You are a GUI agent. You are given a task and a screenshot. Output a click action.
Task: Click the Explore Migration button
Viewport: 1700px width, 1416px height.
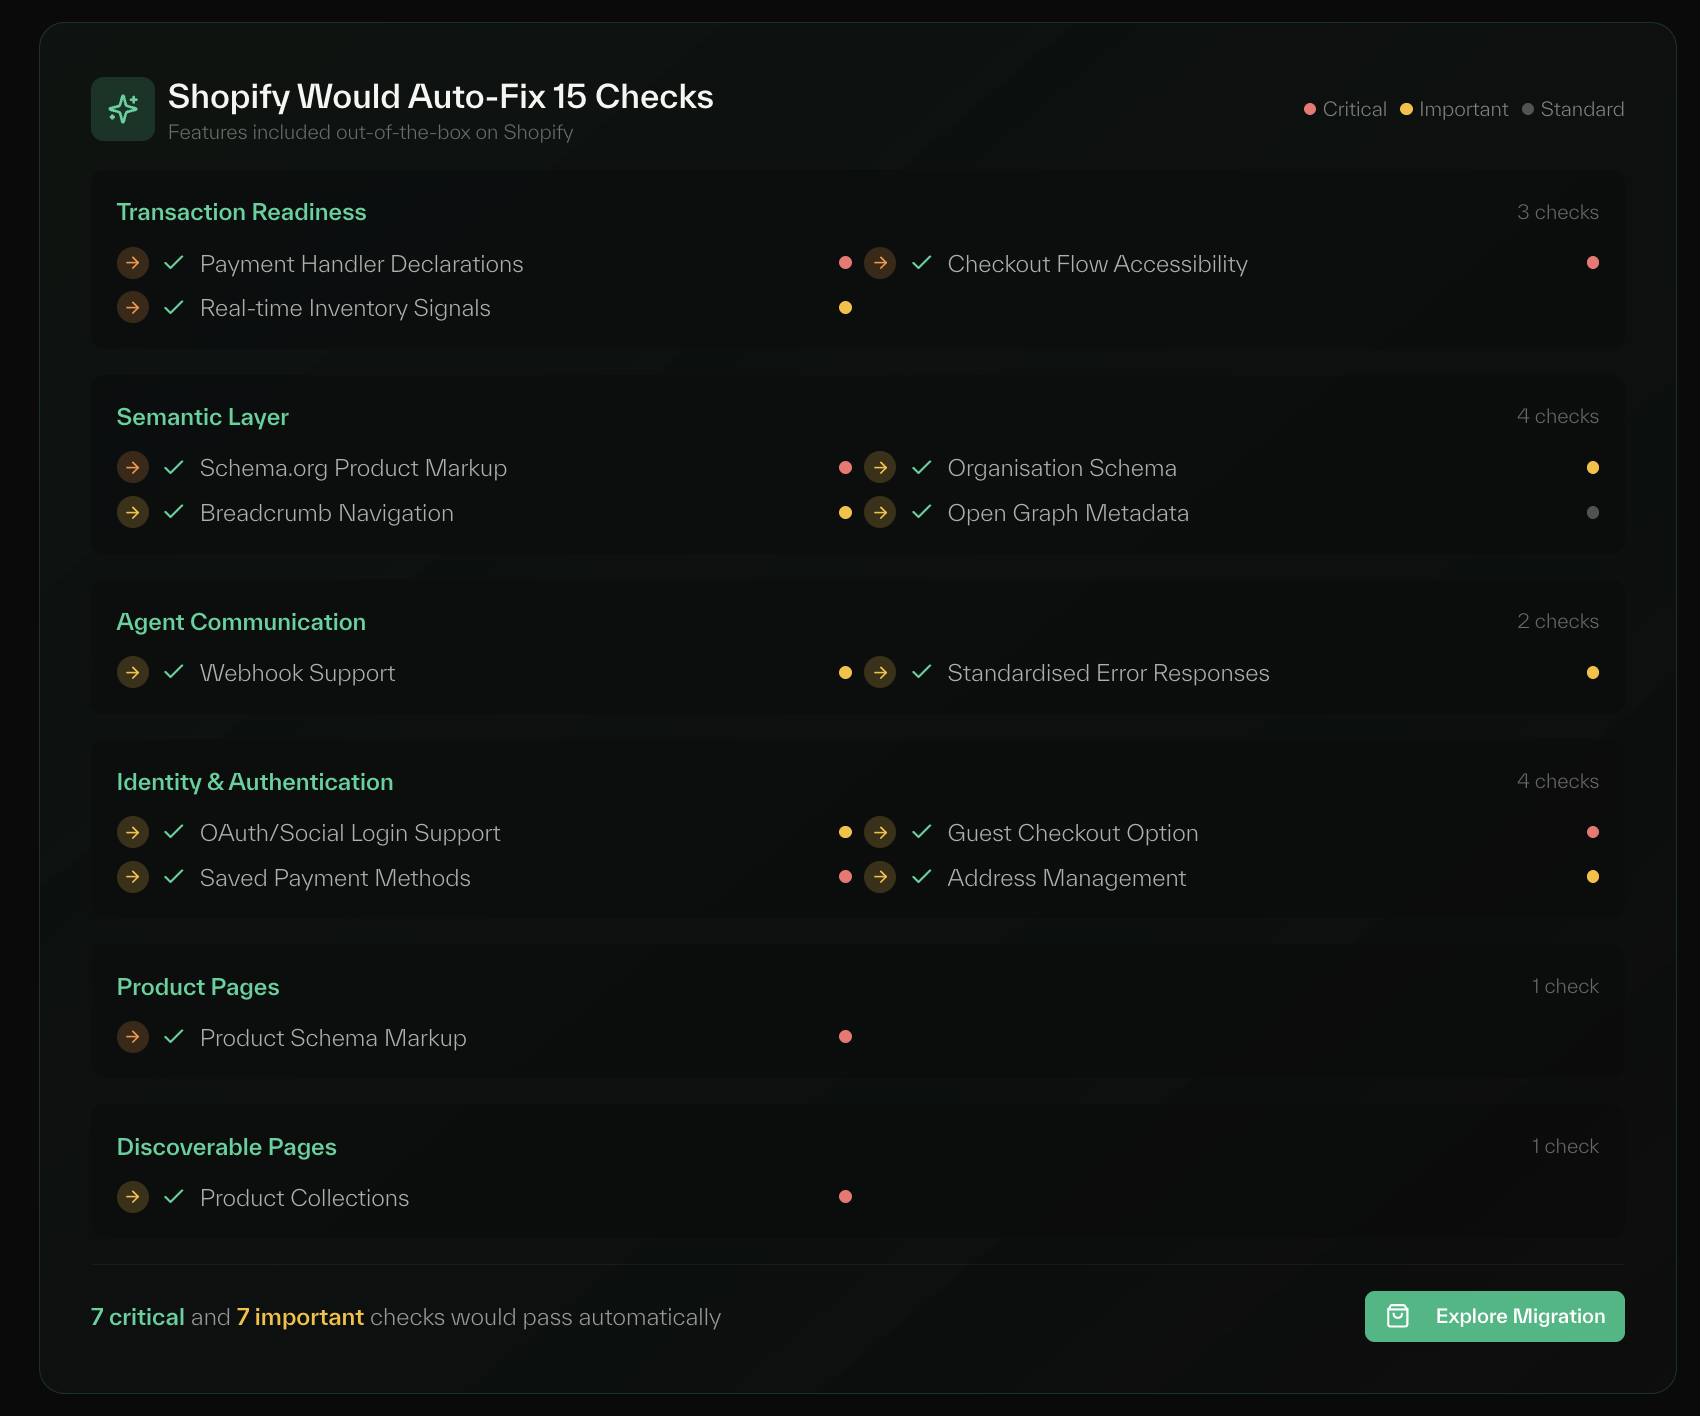point(1494,1316)
